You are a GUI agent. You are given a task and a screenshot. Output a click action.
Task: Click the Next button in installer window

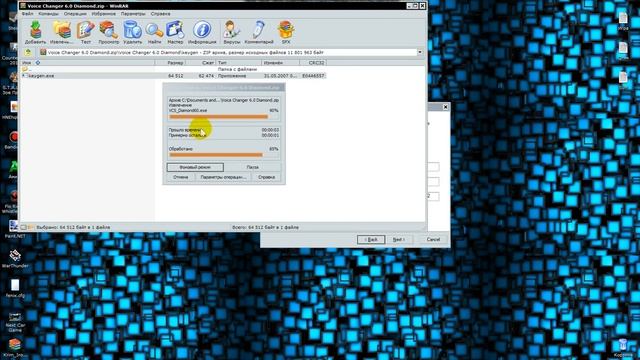[399, 240]
